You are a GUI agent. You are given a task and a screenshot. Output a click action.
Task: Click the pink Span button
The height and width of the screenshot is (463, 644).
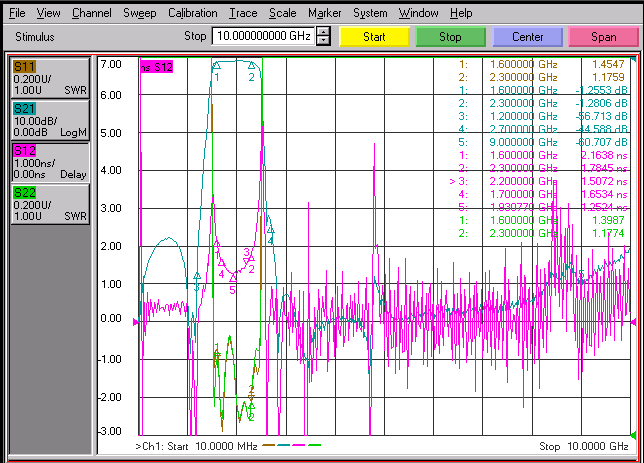pos(603,37)
